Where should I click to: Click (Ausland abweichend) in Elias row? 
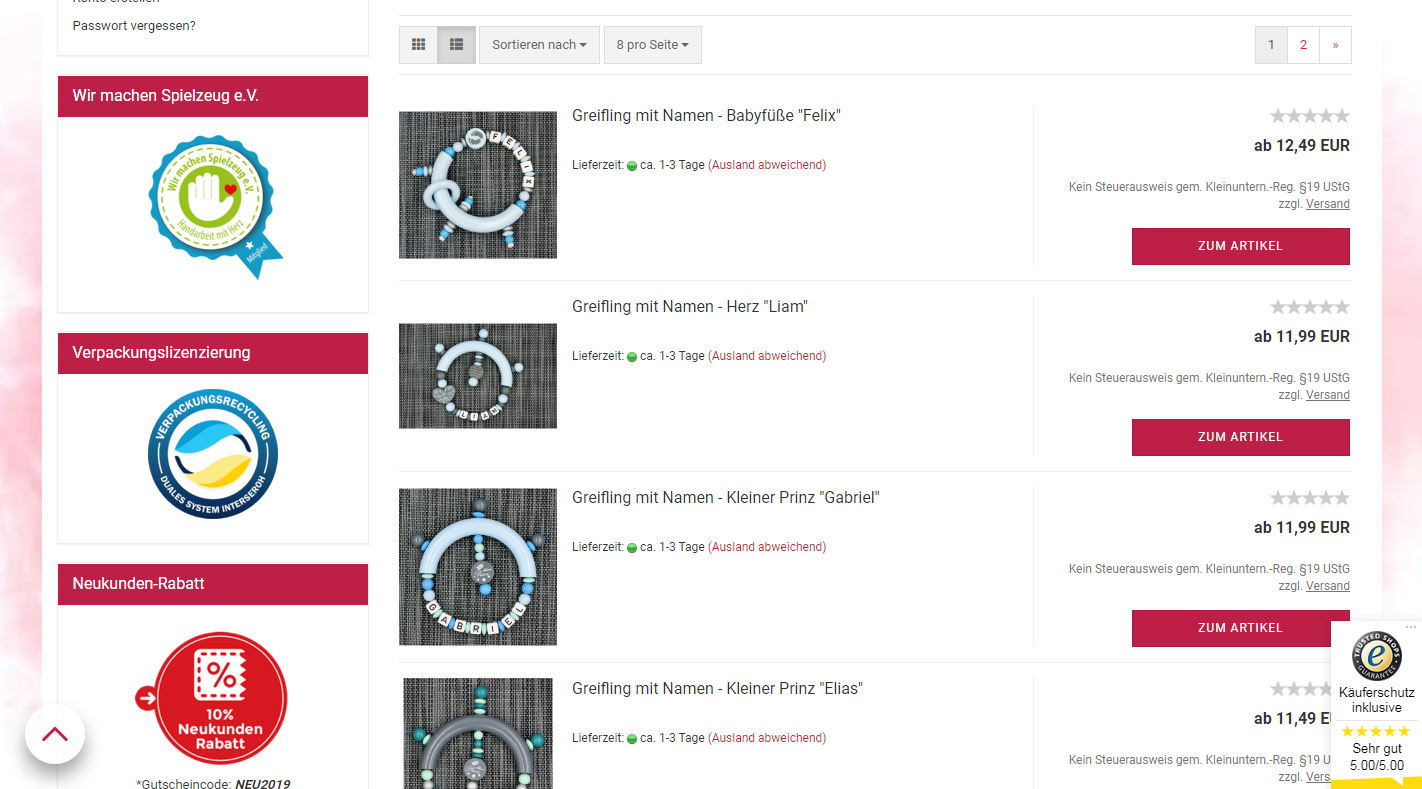click(x=767, y=738)
